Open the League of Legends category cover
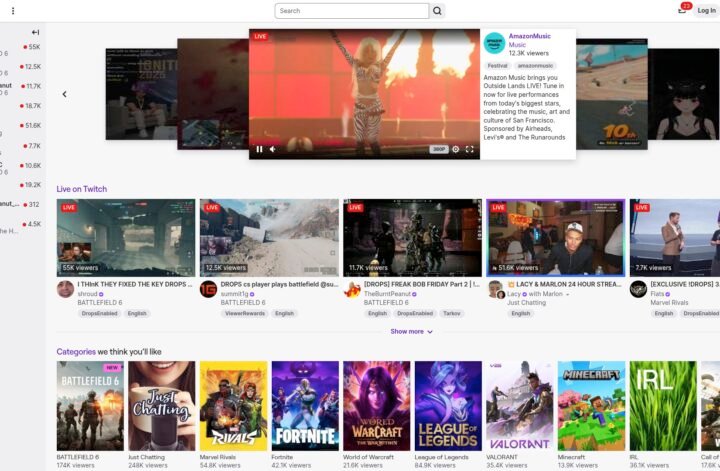The image size is (720, 471). coord(448,406)
